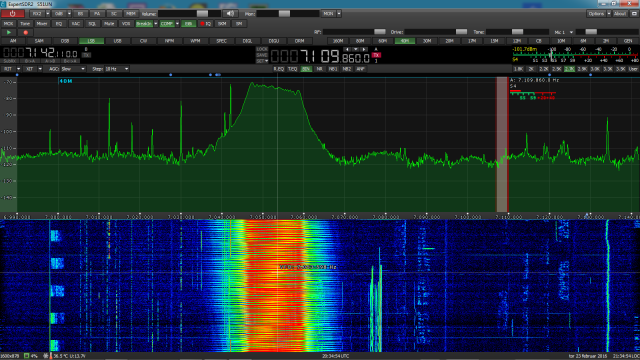640x360 pixels.
Task: Adjust the Tone slider
Action: (517, 32)
